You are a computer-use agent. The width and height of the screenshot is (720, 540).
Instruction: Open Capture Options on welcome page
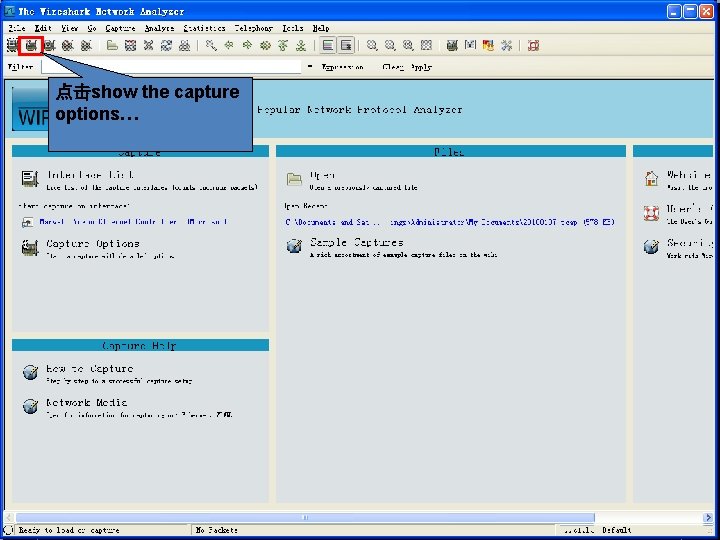(x=93, y=244)
